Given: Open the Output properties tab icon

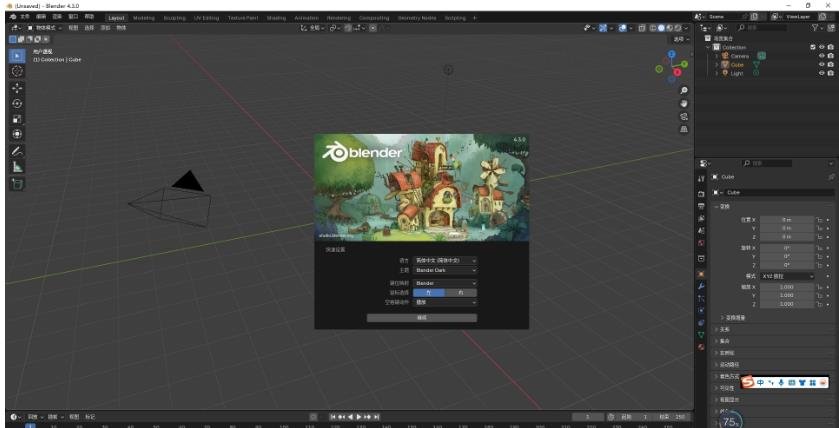Looking at the screenshot, I should (x=701, y=206).
